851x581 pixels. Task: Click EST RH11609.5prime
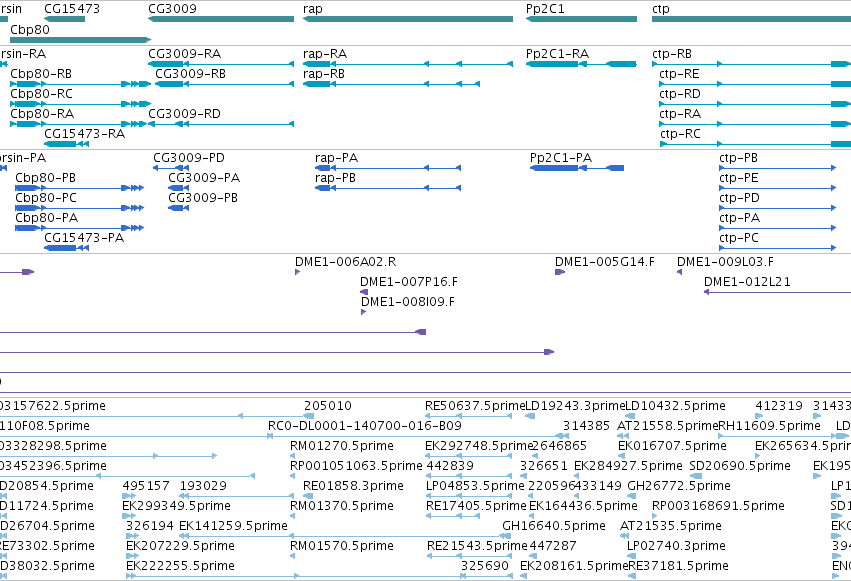pos(770,426)
